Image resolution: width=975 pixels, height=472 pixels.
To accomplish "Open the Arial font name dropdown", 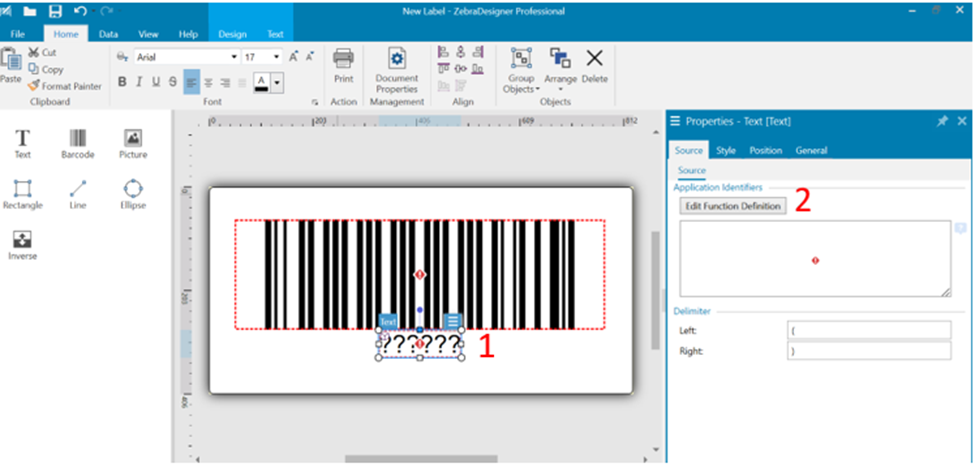I will [234, 57].
